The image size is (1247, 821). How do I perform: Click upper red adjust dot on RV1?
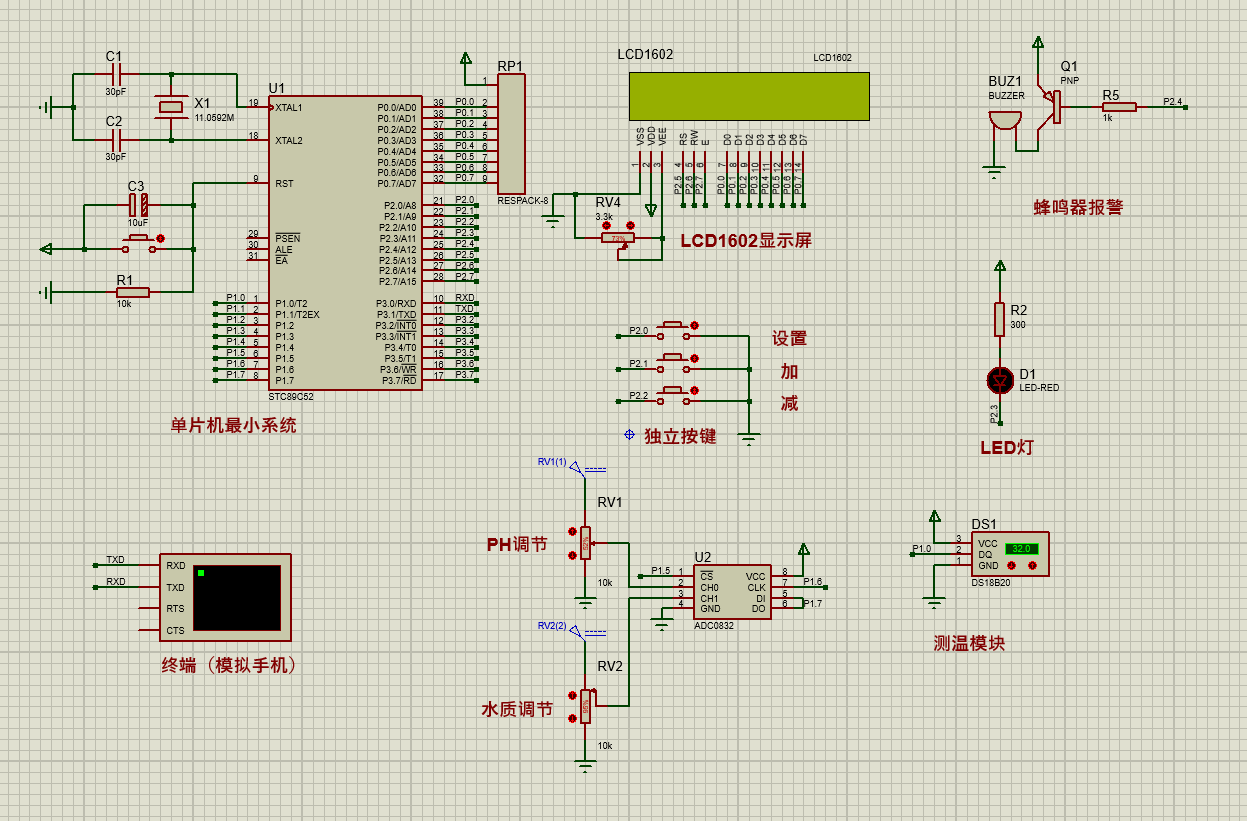coord(572,531)
